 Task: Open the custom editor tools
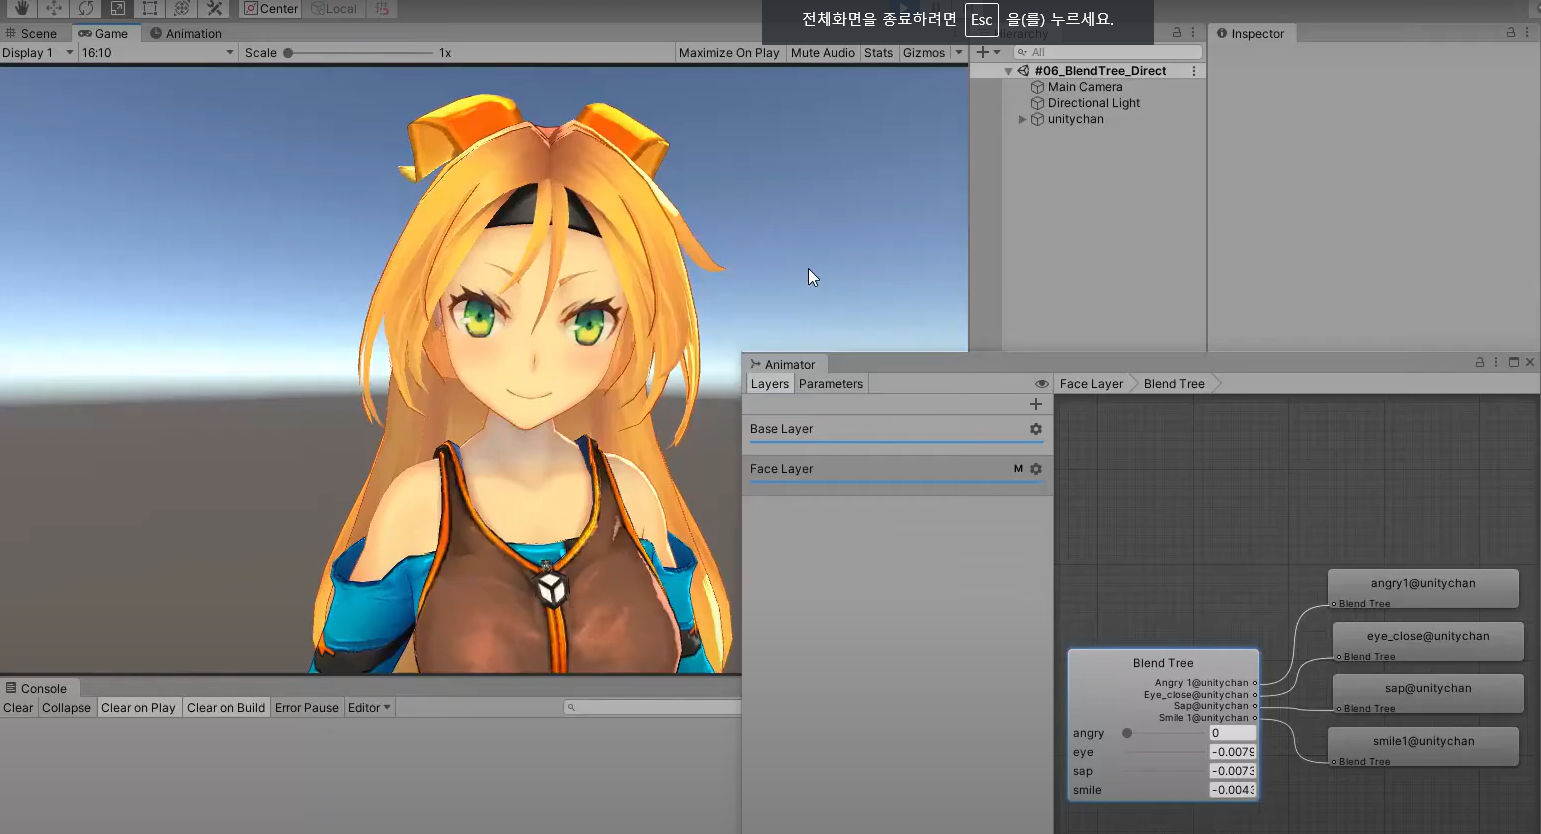point(213,8)
